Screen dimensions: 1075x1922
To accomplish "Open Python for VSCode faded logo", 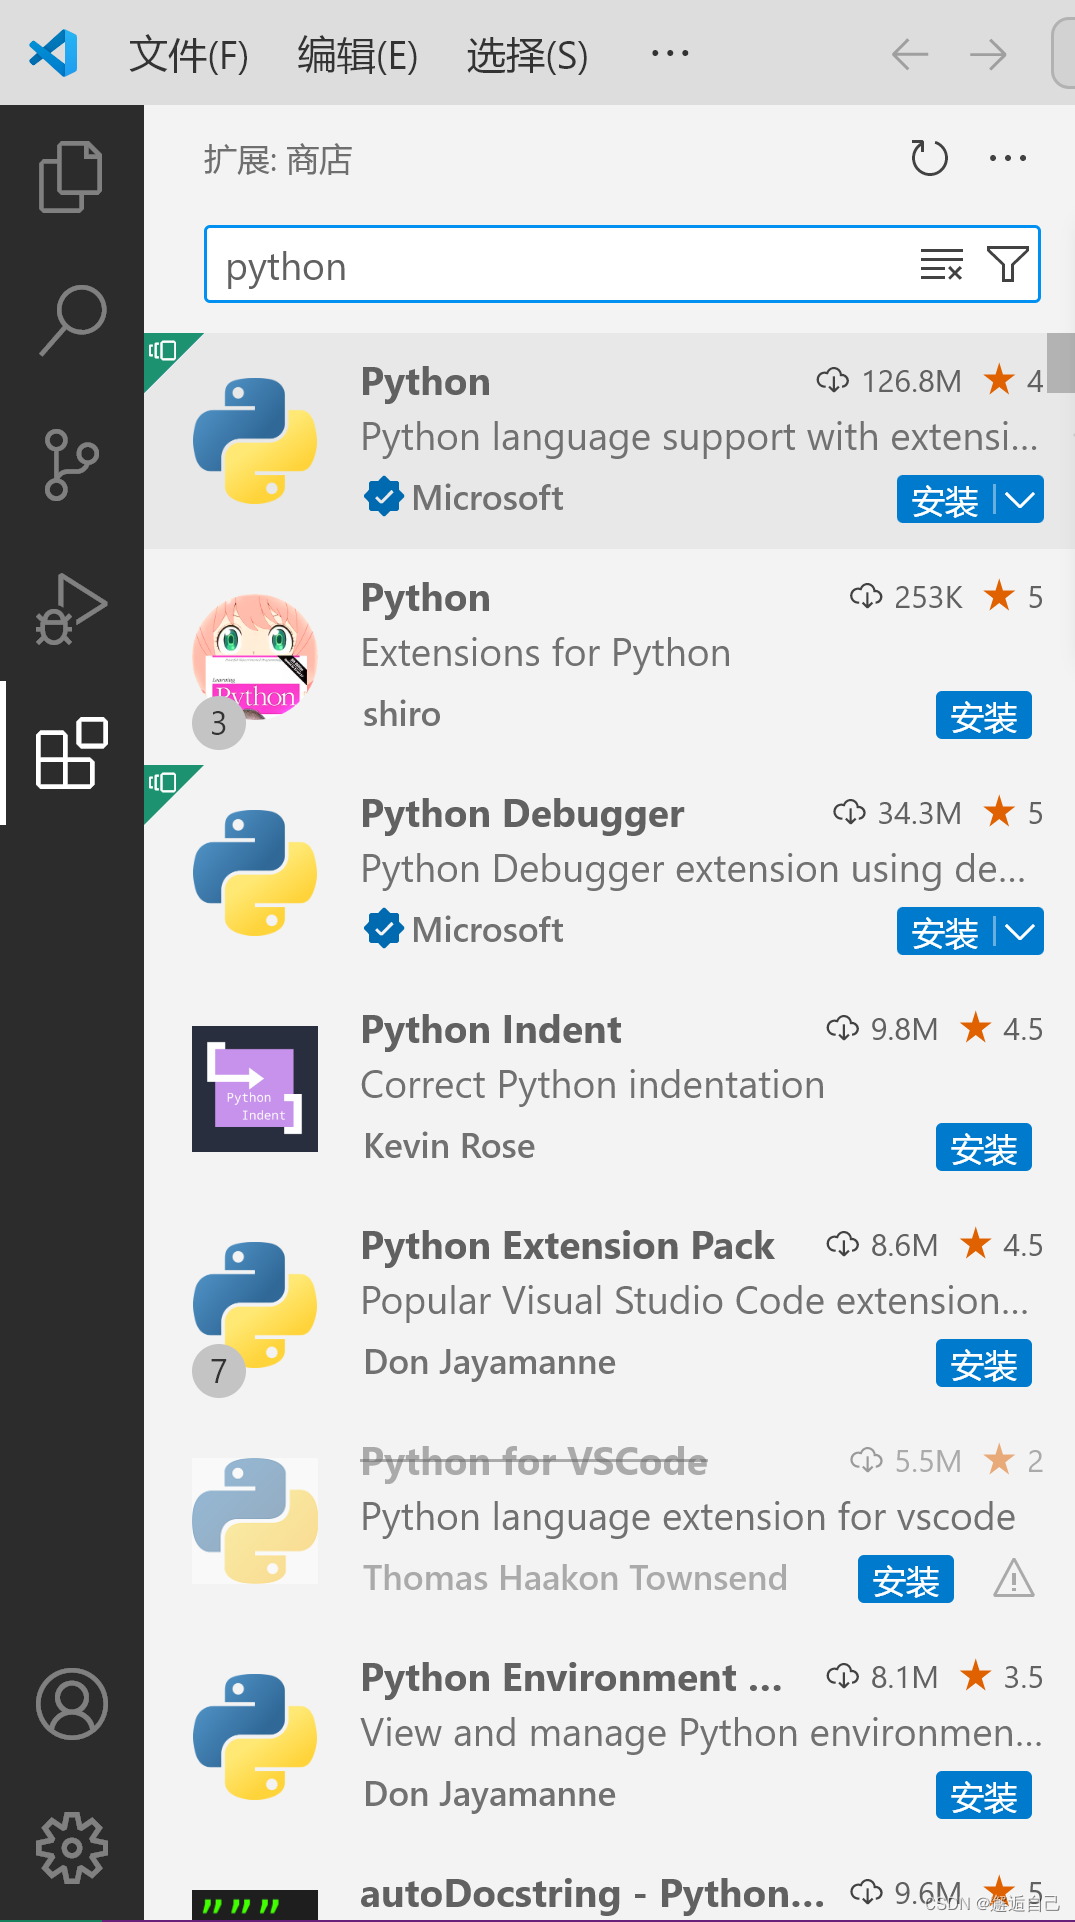I will (255, 1520).
